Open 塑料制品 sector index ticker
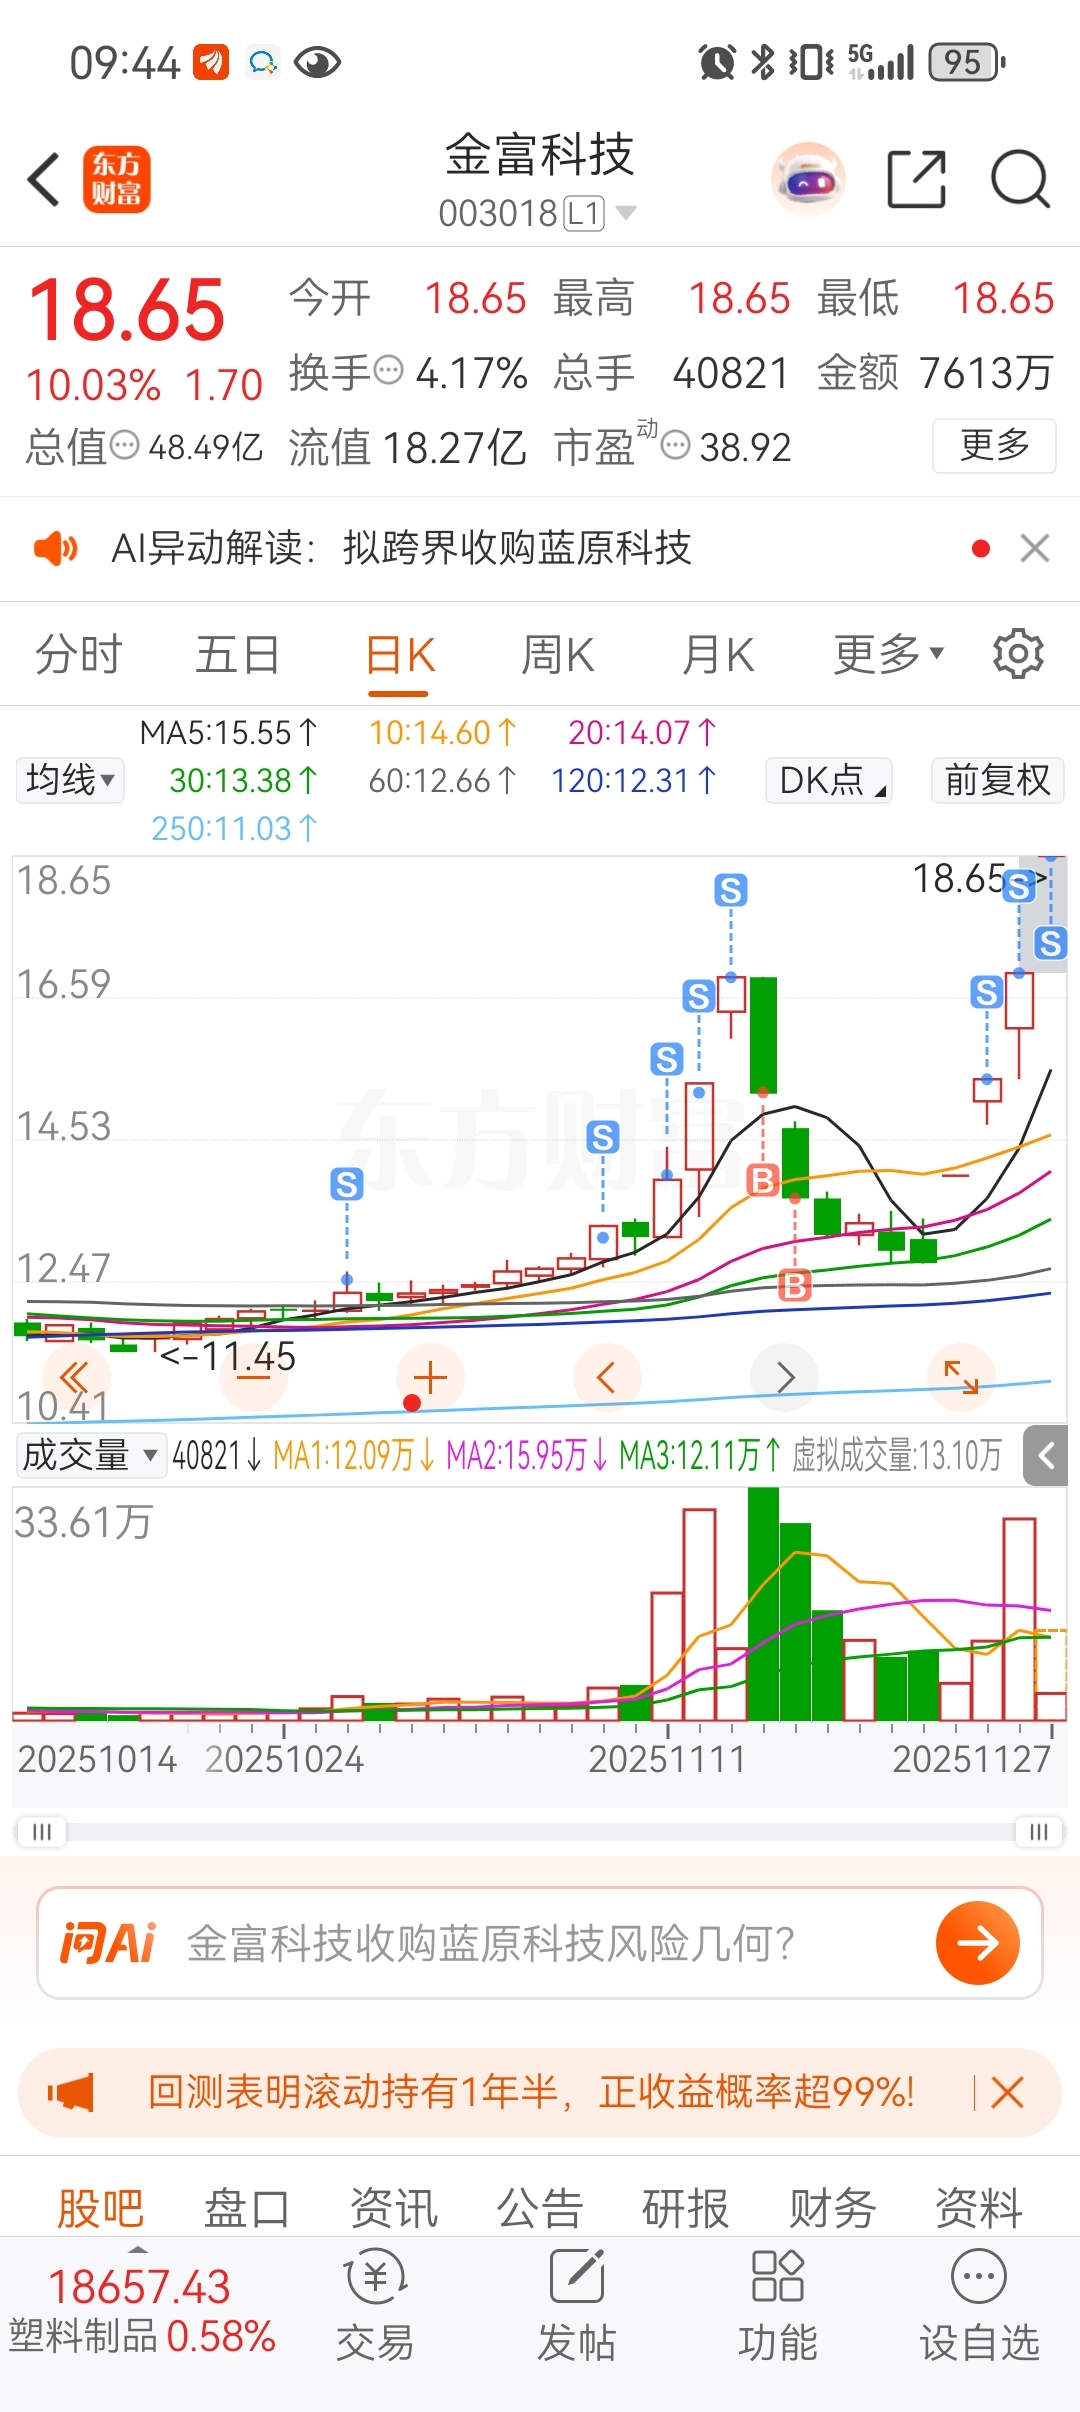The height and width of the screenshot is (2412, 1080). pos(142,2312)
